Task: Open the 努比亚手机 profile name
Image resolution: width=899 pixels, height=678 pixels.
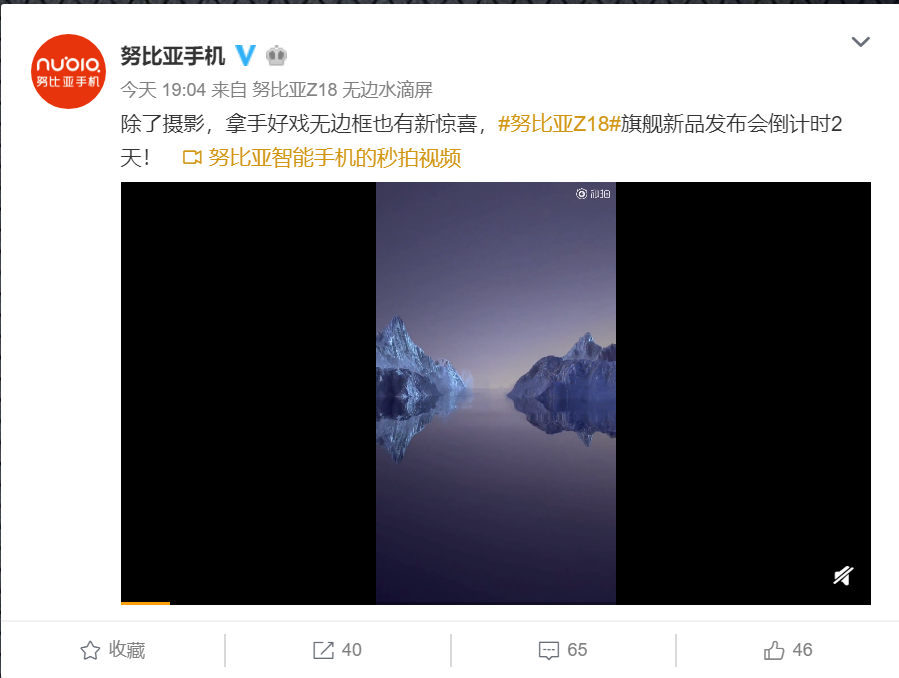Action: tap(173, 56)
